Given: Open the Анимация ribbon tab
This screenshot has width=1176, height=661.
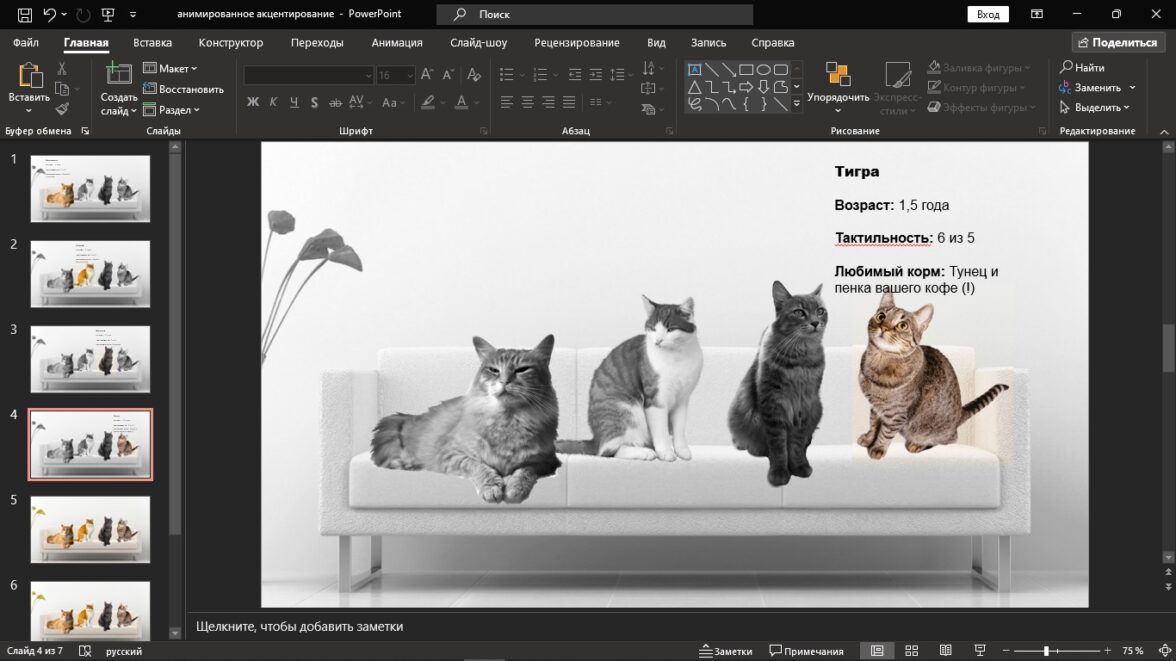Looking at the screenshot, I should [396, 43].
